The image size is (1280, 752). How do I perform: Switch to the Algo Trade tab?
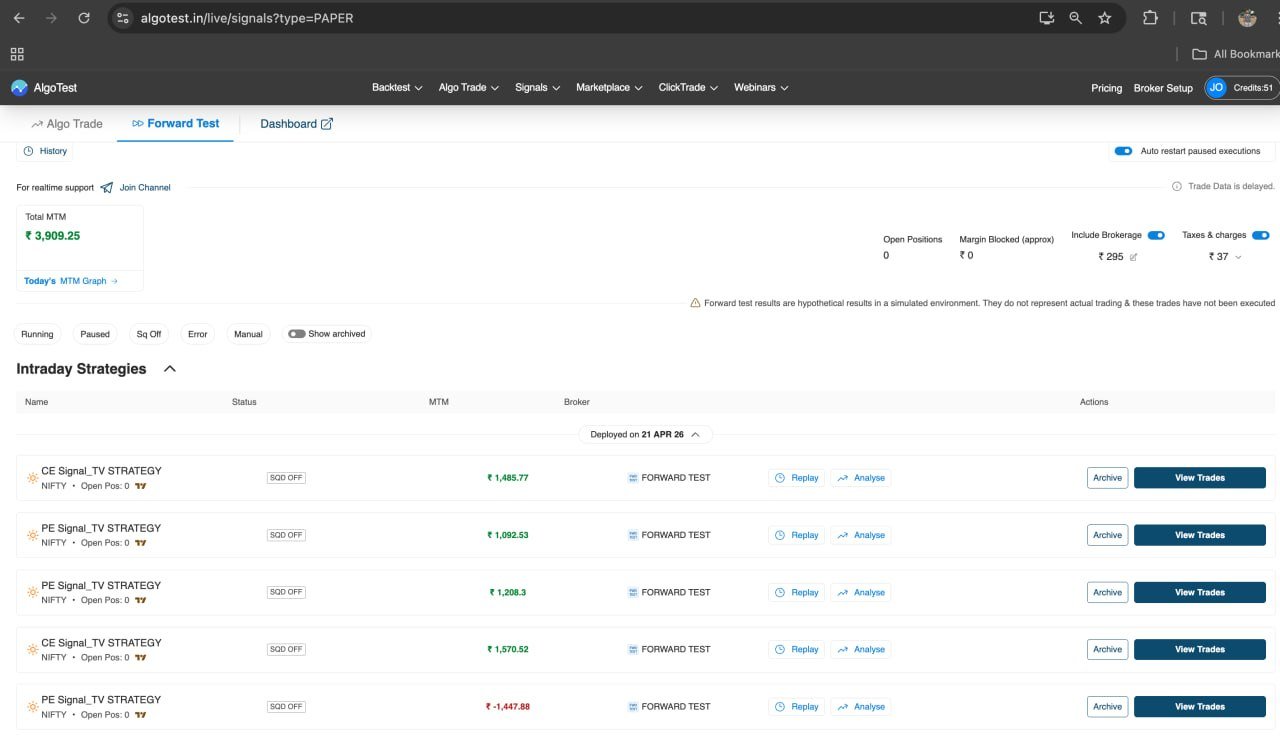[67, 124]
